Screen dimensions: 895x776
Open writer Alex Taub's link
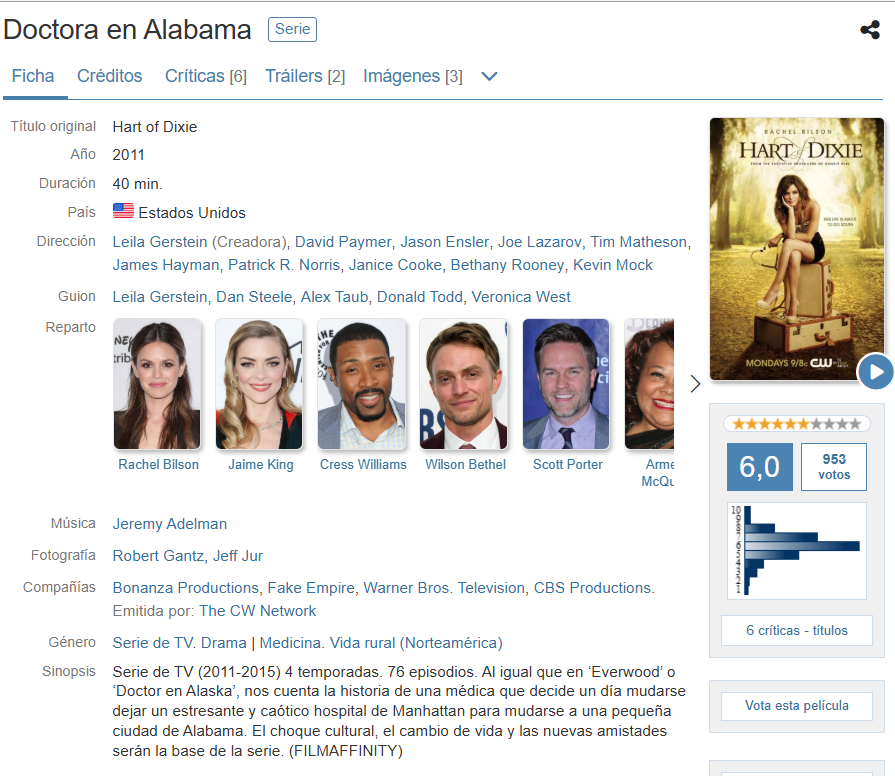pyautogui.click(x=334, y=297)
